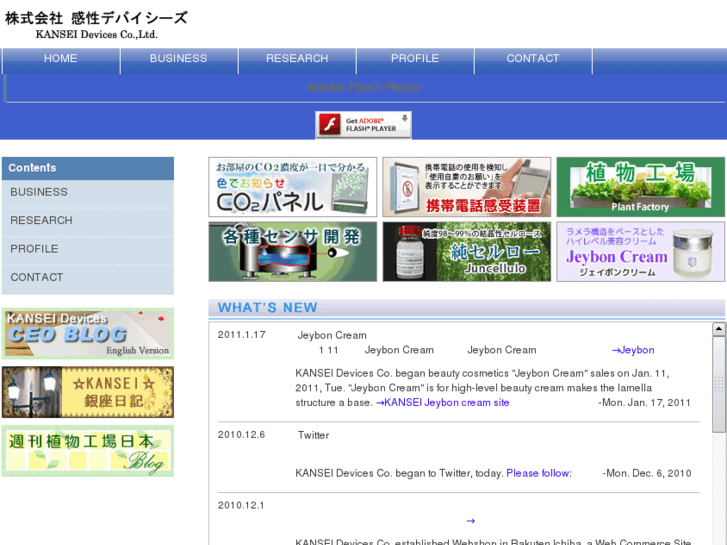Open the CO2 panel product banner
Image resolution: width=727 pixels, height=545 pixels.
click(293, 187)
